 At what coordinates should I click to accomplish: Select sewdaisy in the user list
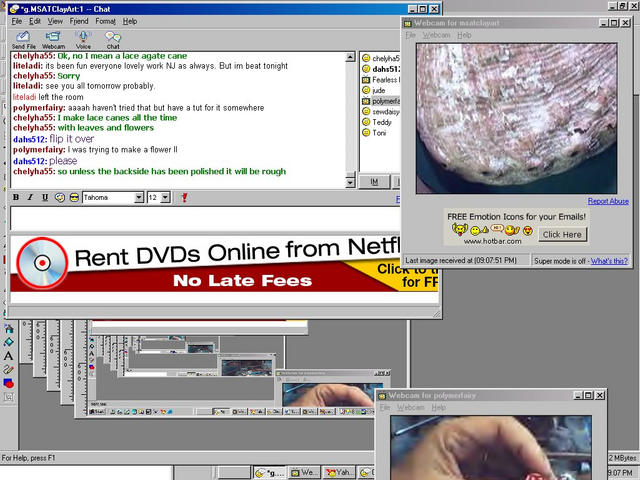pyautogui.click(x=380, y=111)
